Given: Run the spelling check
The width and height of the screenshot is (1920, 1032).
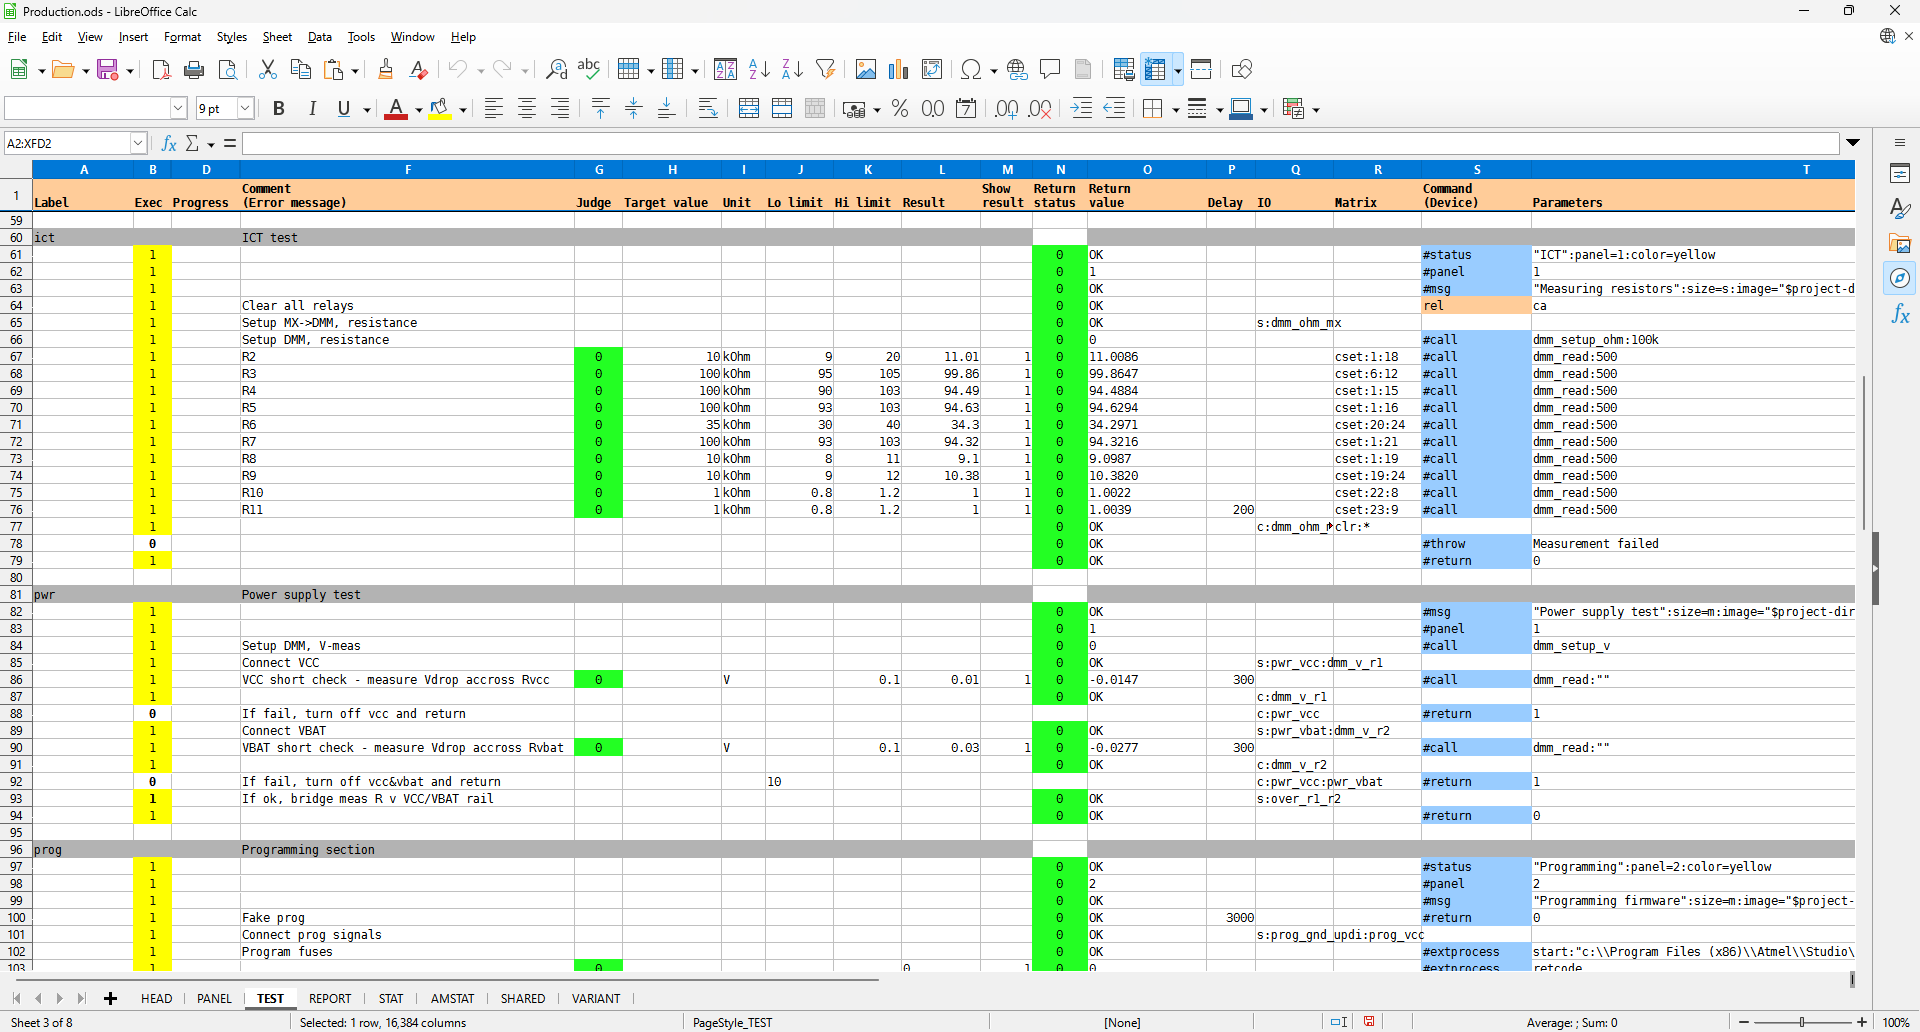Looking at the screenshot, I should pos(589,69).
